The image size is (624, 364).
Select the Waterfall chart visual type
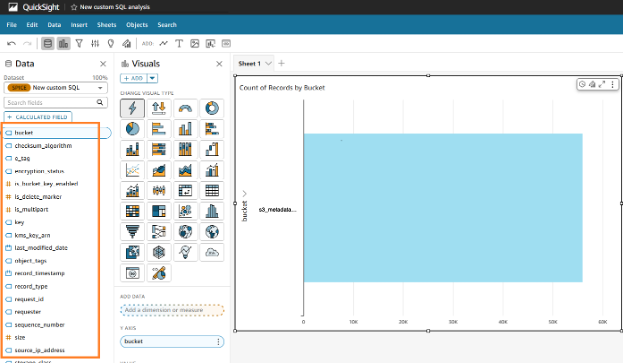(x=212, y=150)
